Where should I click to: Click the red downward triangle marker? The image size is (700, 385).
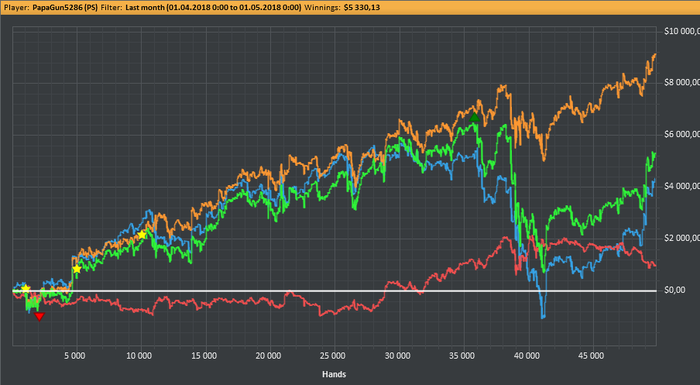pyautogui.click(x=39, y=317)
